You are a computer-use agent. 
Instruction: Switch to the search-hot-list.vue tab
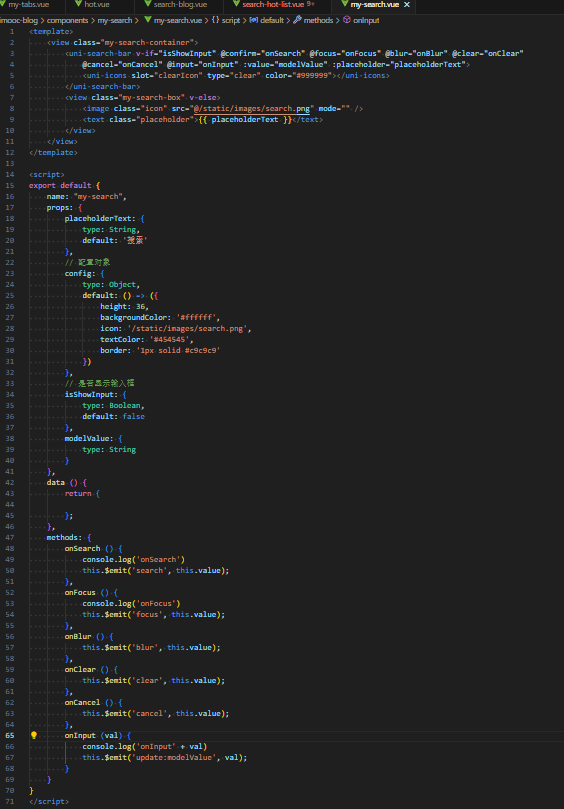(x=273, y=5)
